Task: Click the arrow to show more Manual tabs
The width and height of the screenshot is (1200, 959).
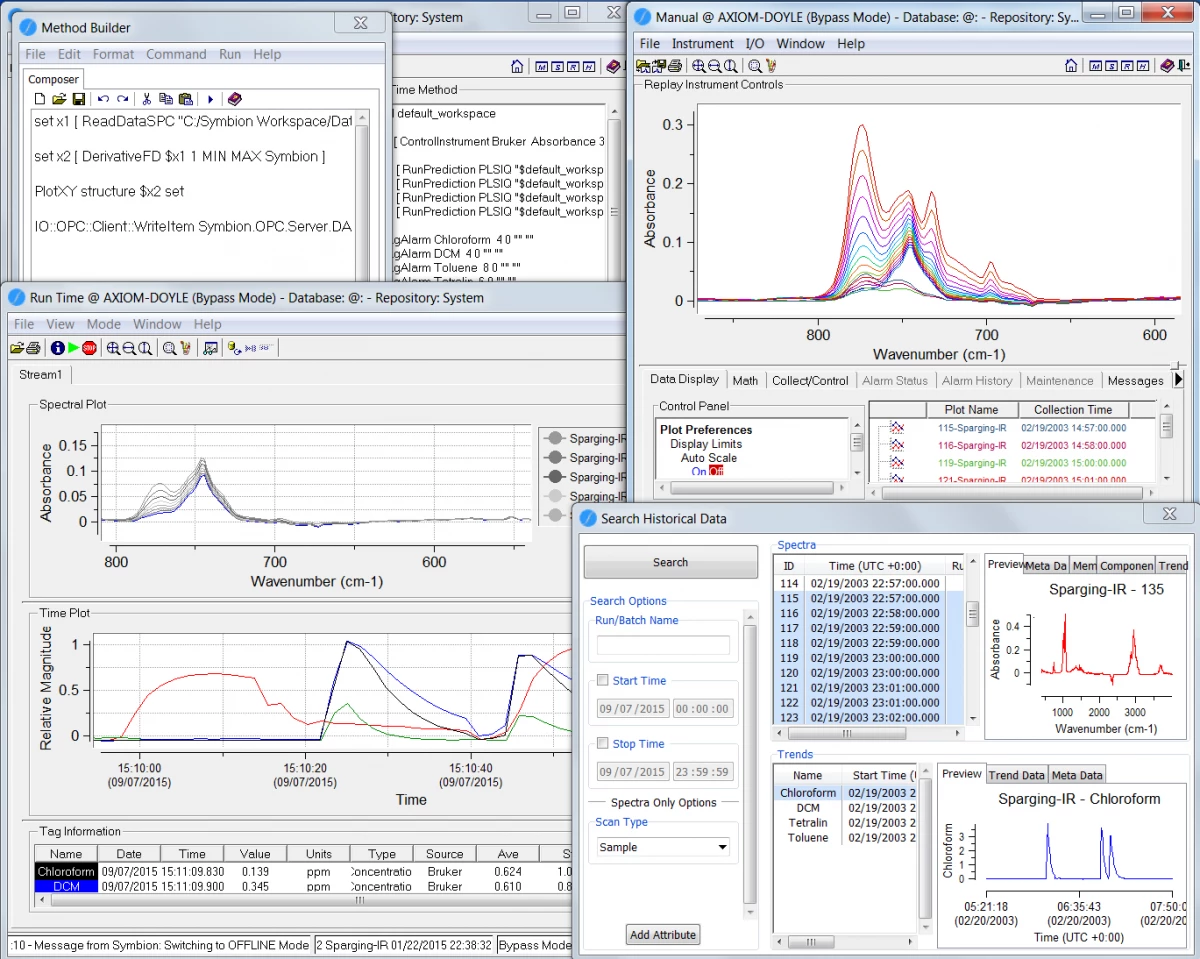Action: (1178, 380)
